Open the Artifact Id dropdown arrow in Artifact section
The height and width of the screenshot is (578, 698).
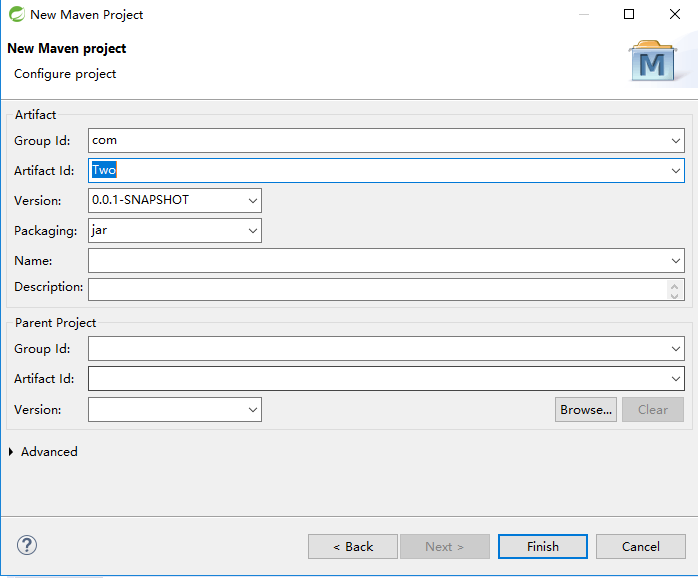675,171
